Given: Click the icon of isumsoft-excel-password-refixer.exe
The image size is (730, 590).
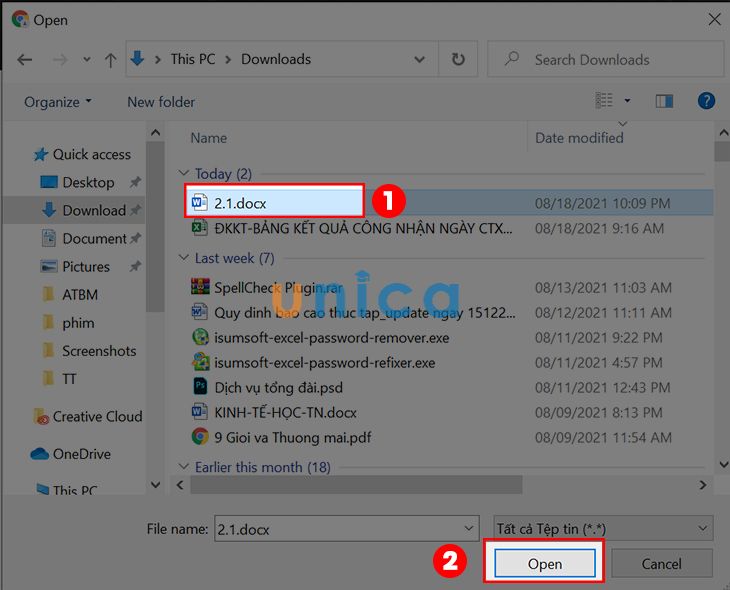Looking at the screenshot, I should point(200,362).
